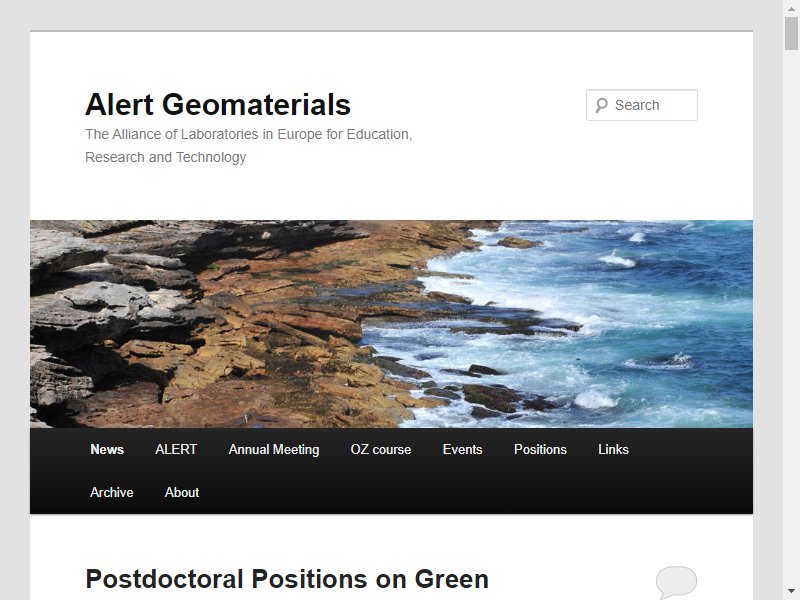Click the coastal rocks header image
This screenshot has width=800, height=600.
pos(391,324)
